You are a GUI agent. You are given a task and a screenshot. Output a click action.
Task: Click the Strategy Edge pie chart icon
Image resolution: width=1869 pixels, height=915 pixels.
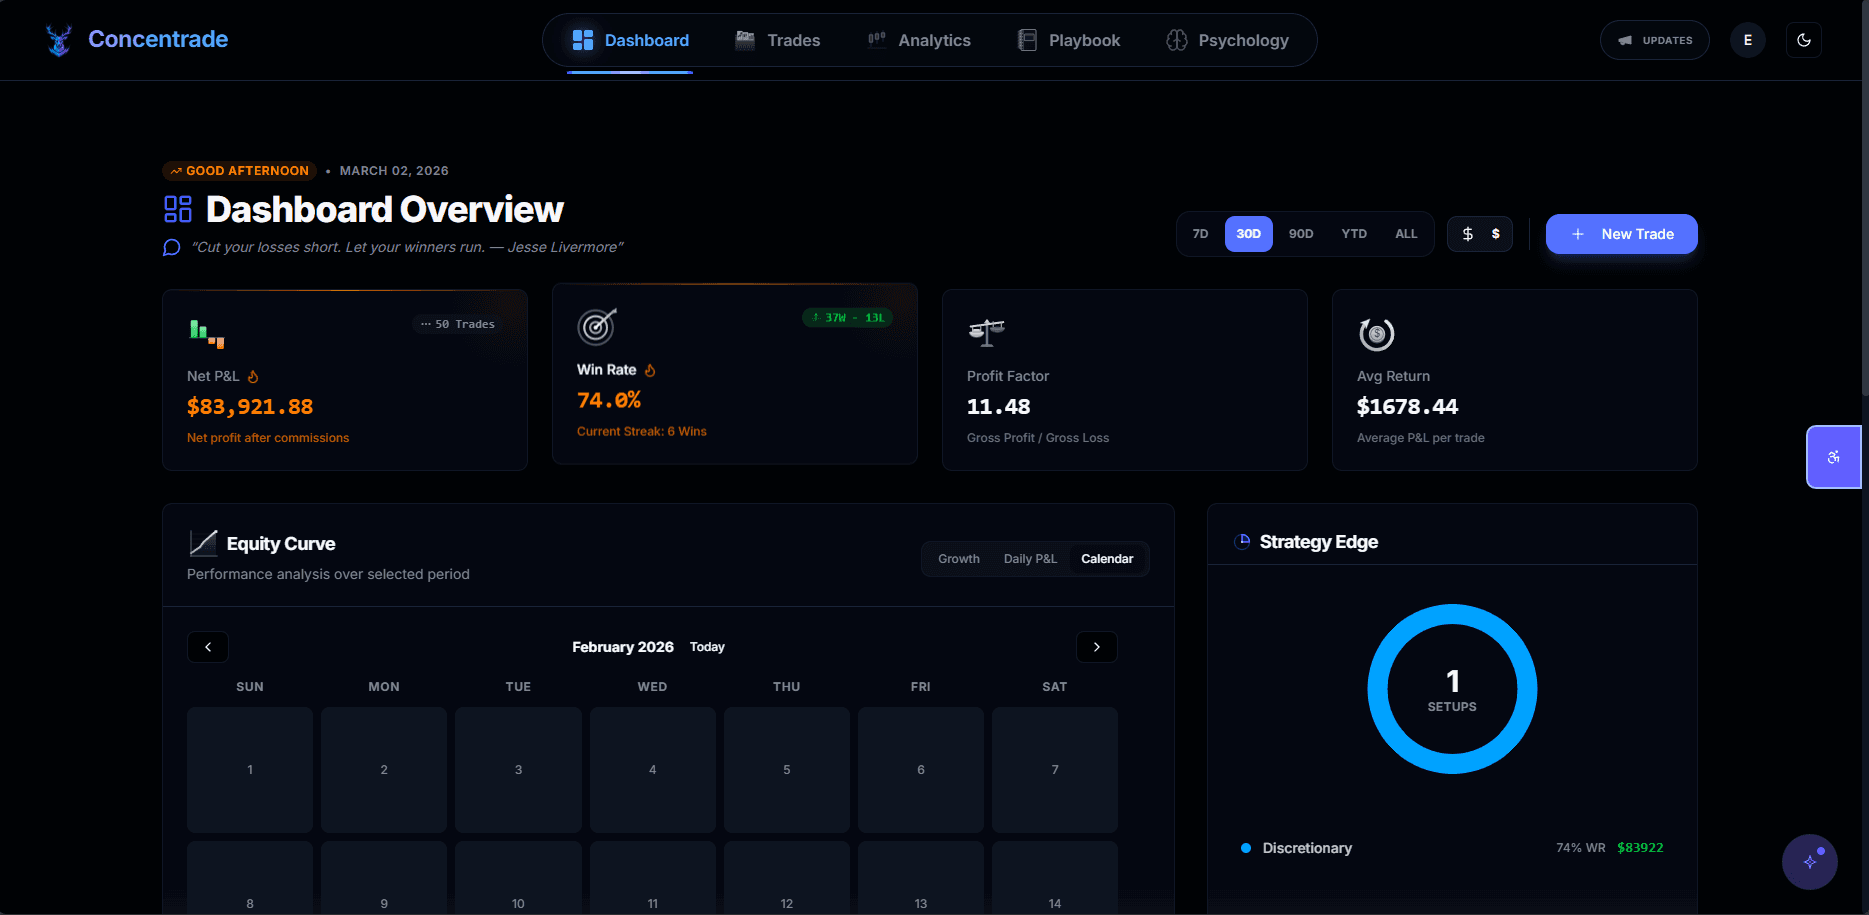tap(1241, 541)
